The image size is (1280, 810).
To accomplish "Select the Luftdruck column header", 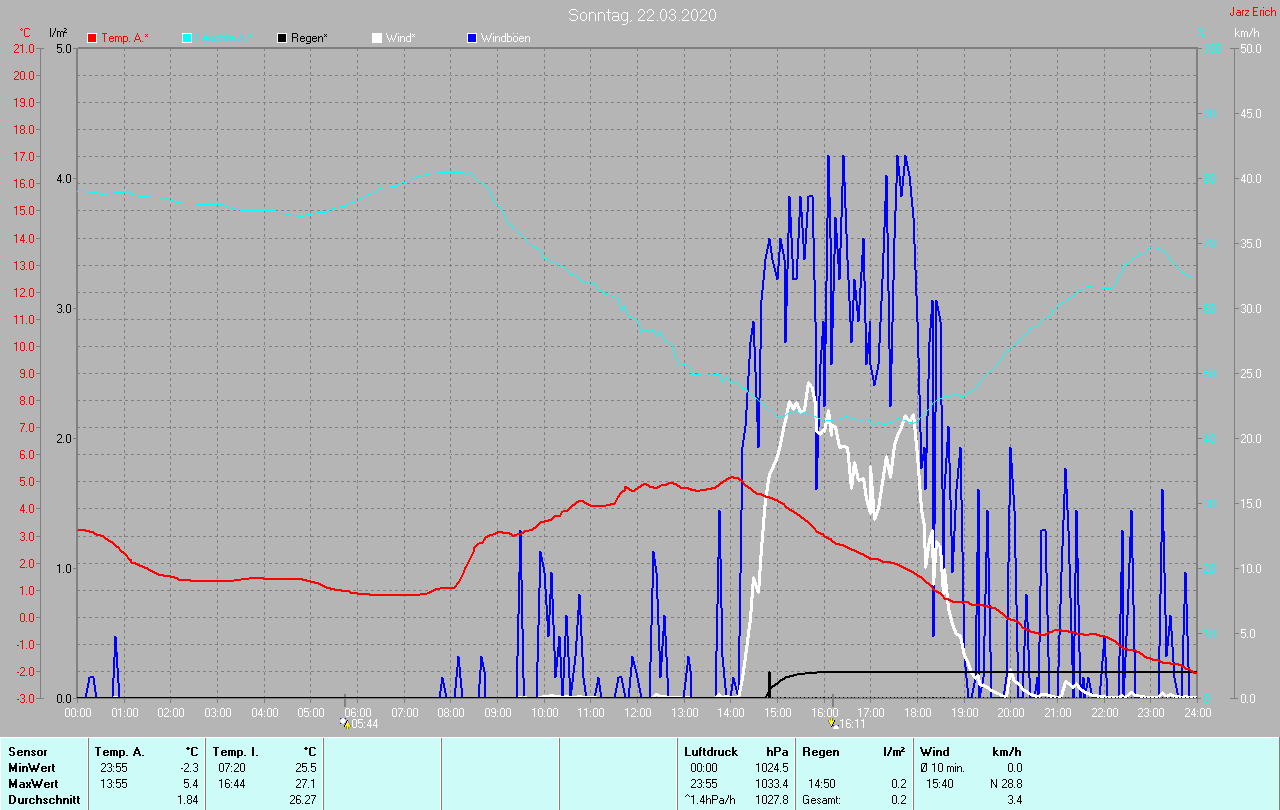I will (x=710, y=751).
